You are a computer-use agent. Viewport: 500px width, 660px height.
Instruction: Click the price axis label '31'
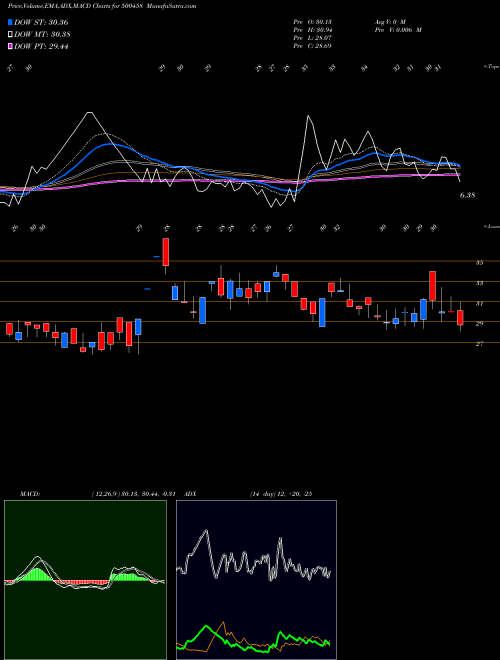pos(479,303)
